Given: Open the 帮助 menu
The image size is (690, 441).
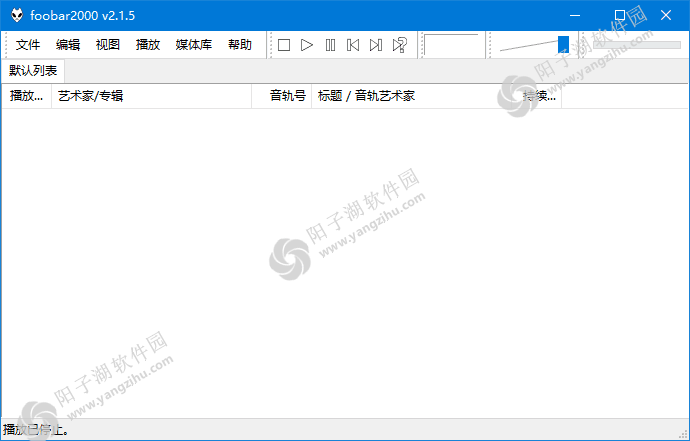Looking at the screenshot, I should (x=240, y=45).
